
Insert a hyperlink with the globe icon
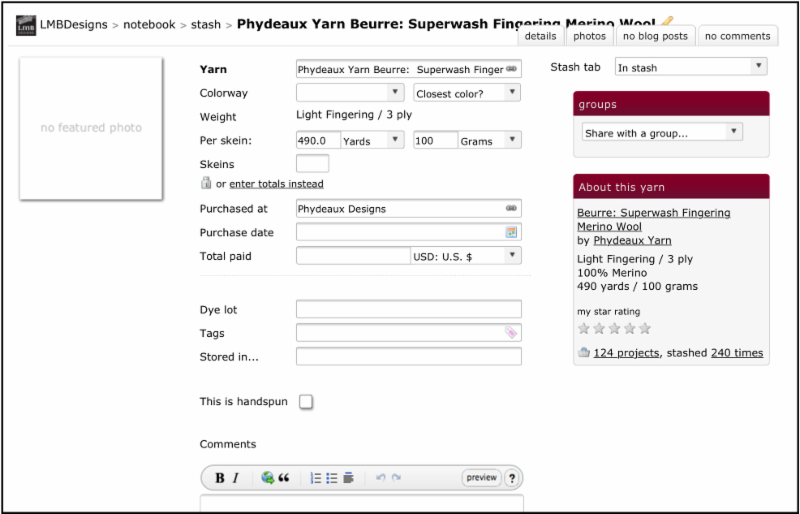[x=267, y=478]
